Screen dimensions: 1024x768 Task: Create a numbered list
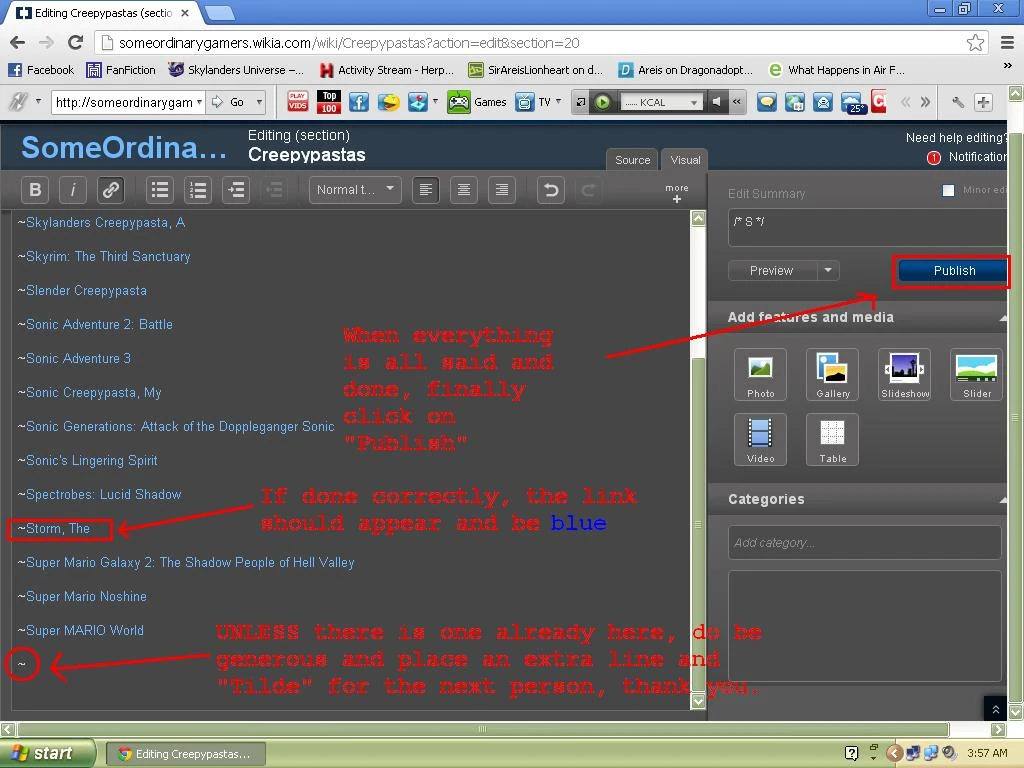pos(198,190)
